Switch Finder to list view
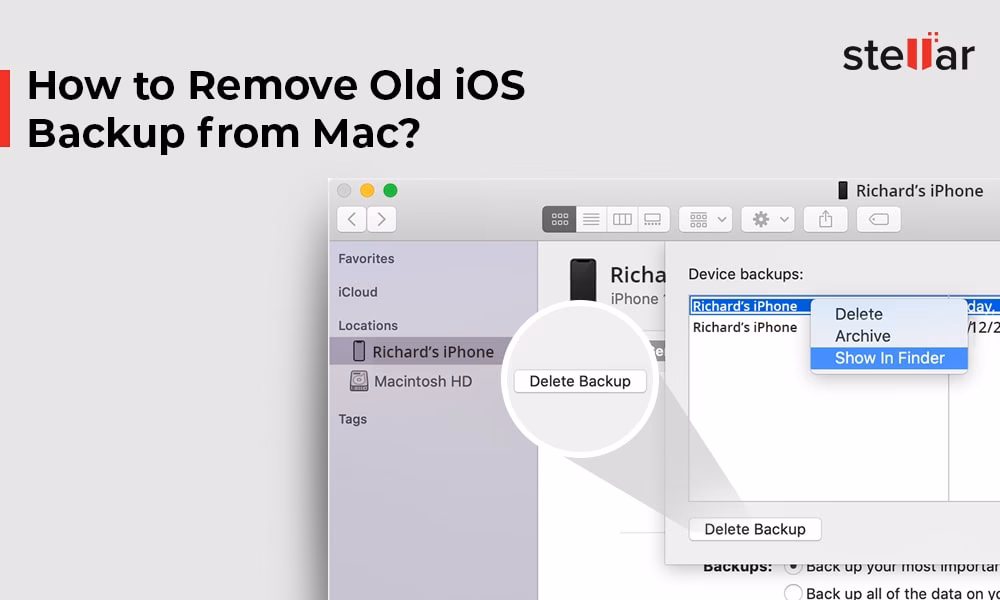The image size is (1000, 600). point(591,219)
